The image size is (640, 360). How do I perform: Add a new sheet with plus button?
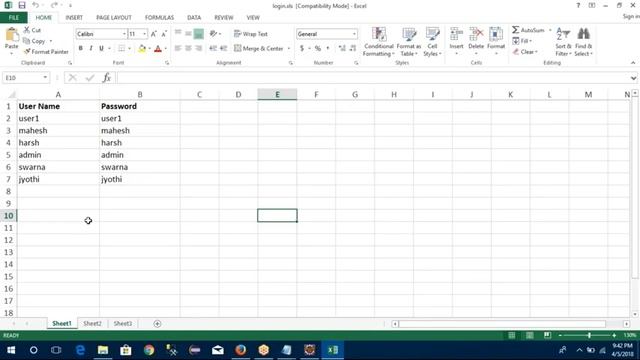[157, 324]
